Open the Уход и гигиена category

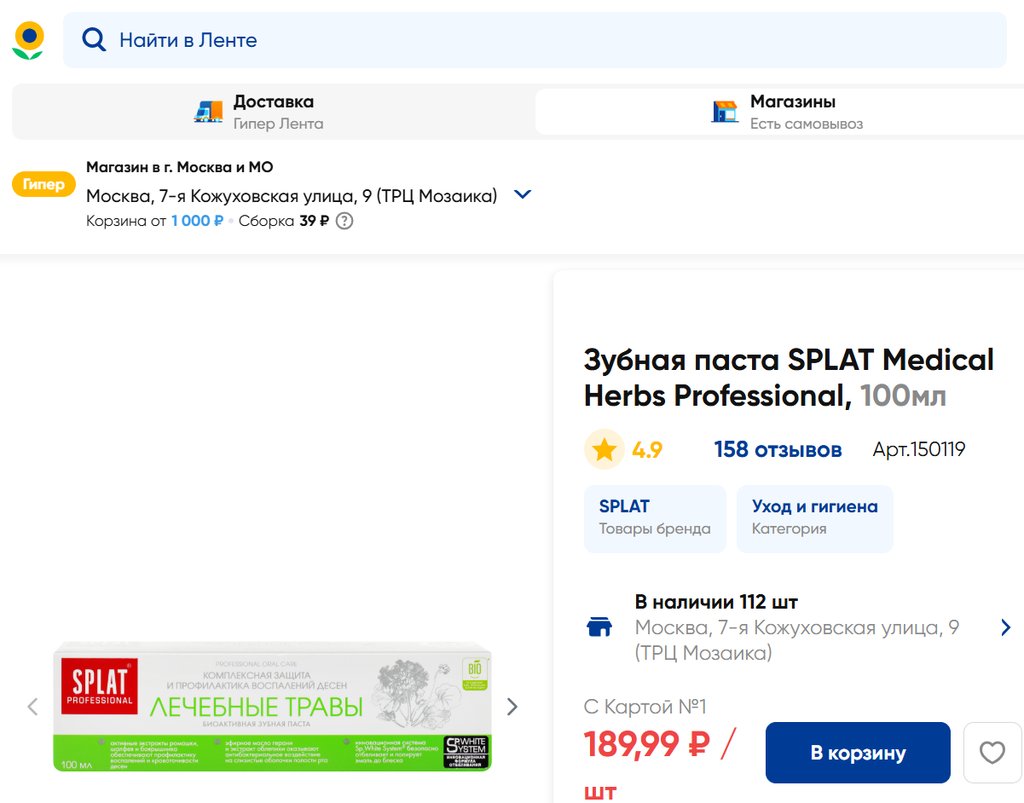(x=815, y=518)
